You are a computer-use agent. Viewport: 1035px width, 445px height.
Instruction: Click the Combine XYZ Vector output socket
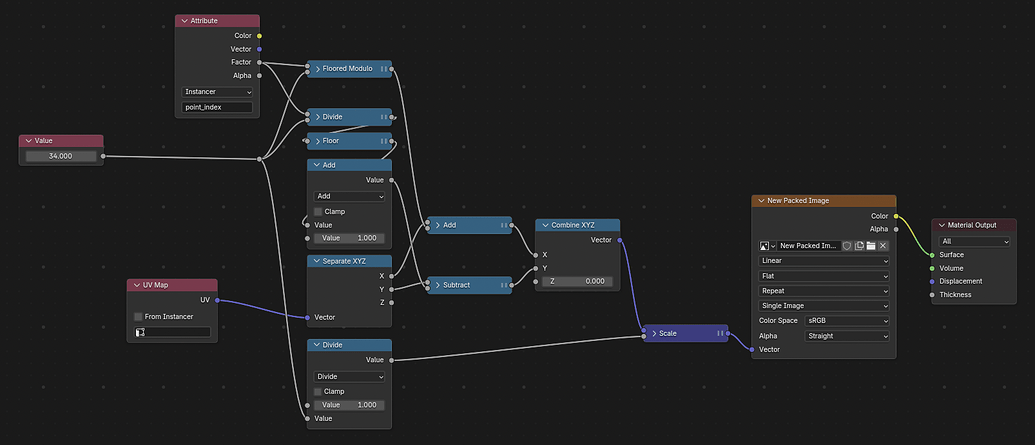tap(619, 240)
